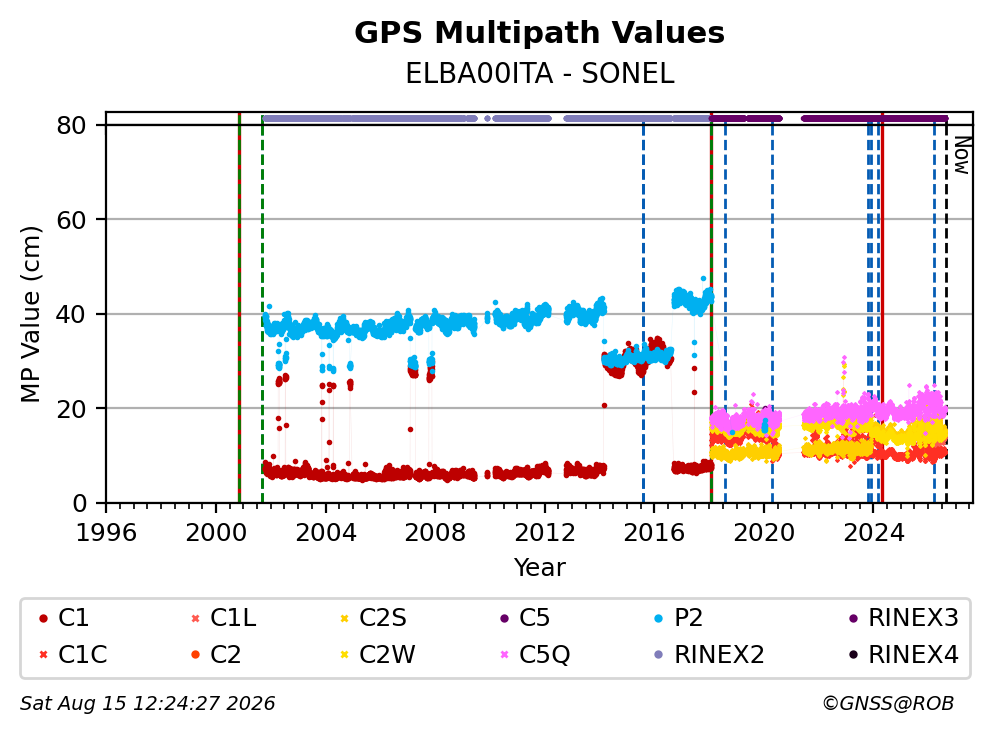
Task: Select the RINEX3 legend entry
Action: pyautogui.click(x=904, y=618)
